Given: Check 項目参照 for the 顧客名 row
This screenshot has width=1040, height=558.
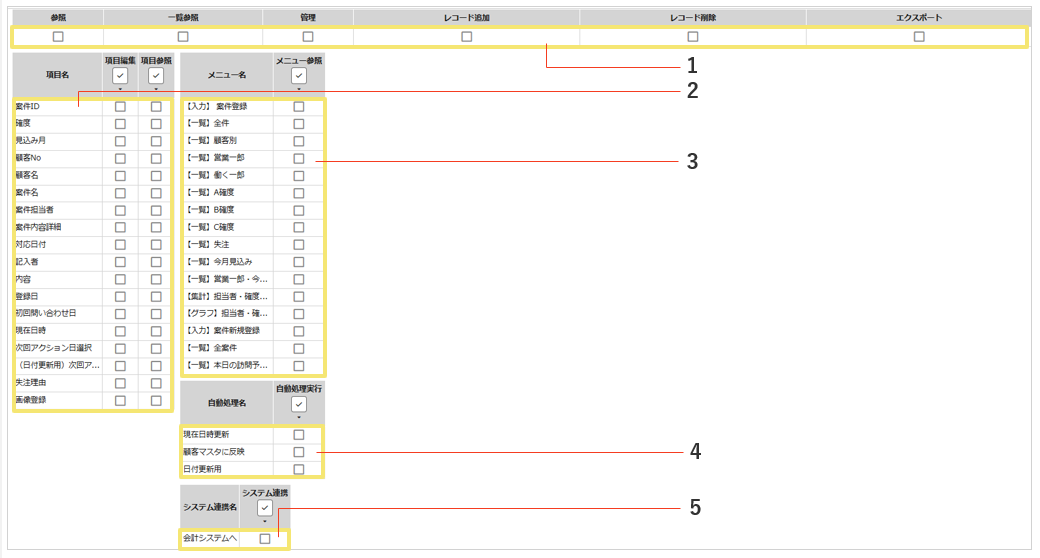Looking at the screenshot, I should [156, 175].
